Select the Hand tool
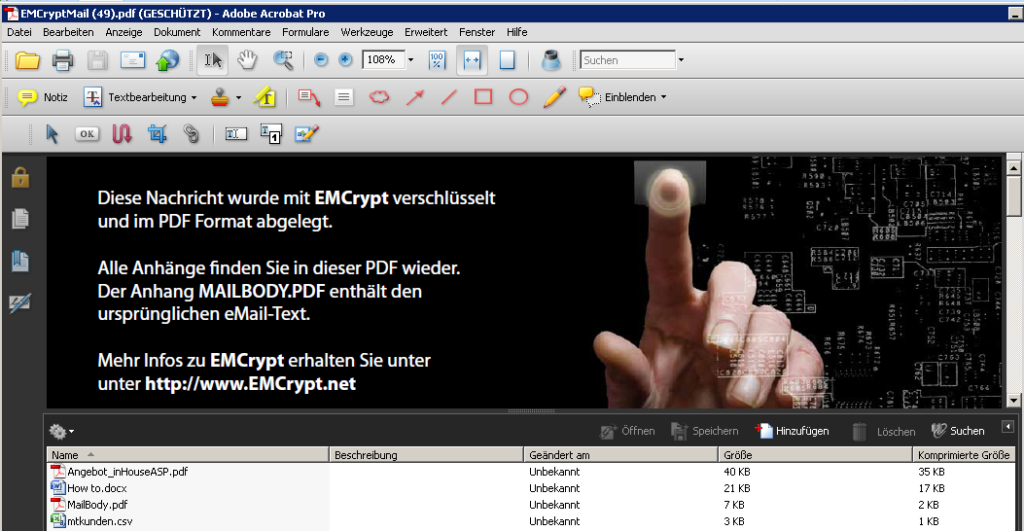The width and height of the screenshot is (1024, 531). (x=247, y=60)
